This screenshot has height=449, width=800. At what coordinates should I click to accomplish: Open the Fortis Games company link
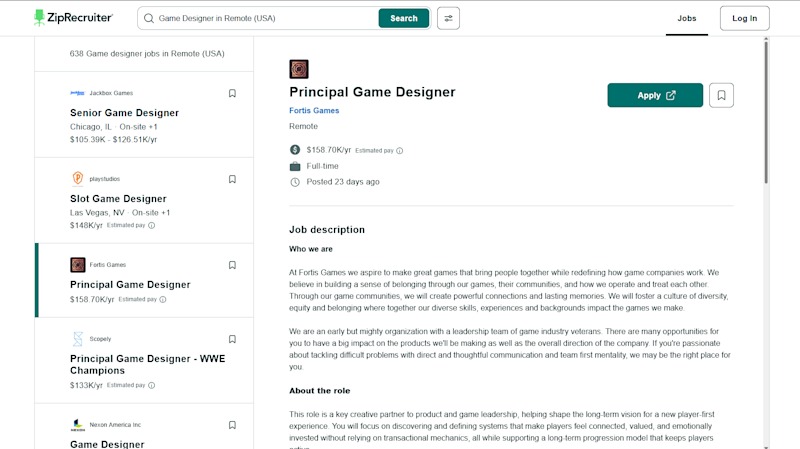click(x=314, y=110)
